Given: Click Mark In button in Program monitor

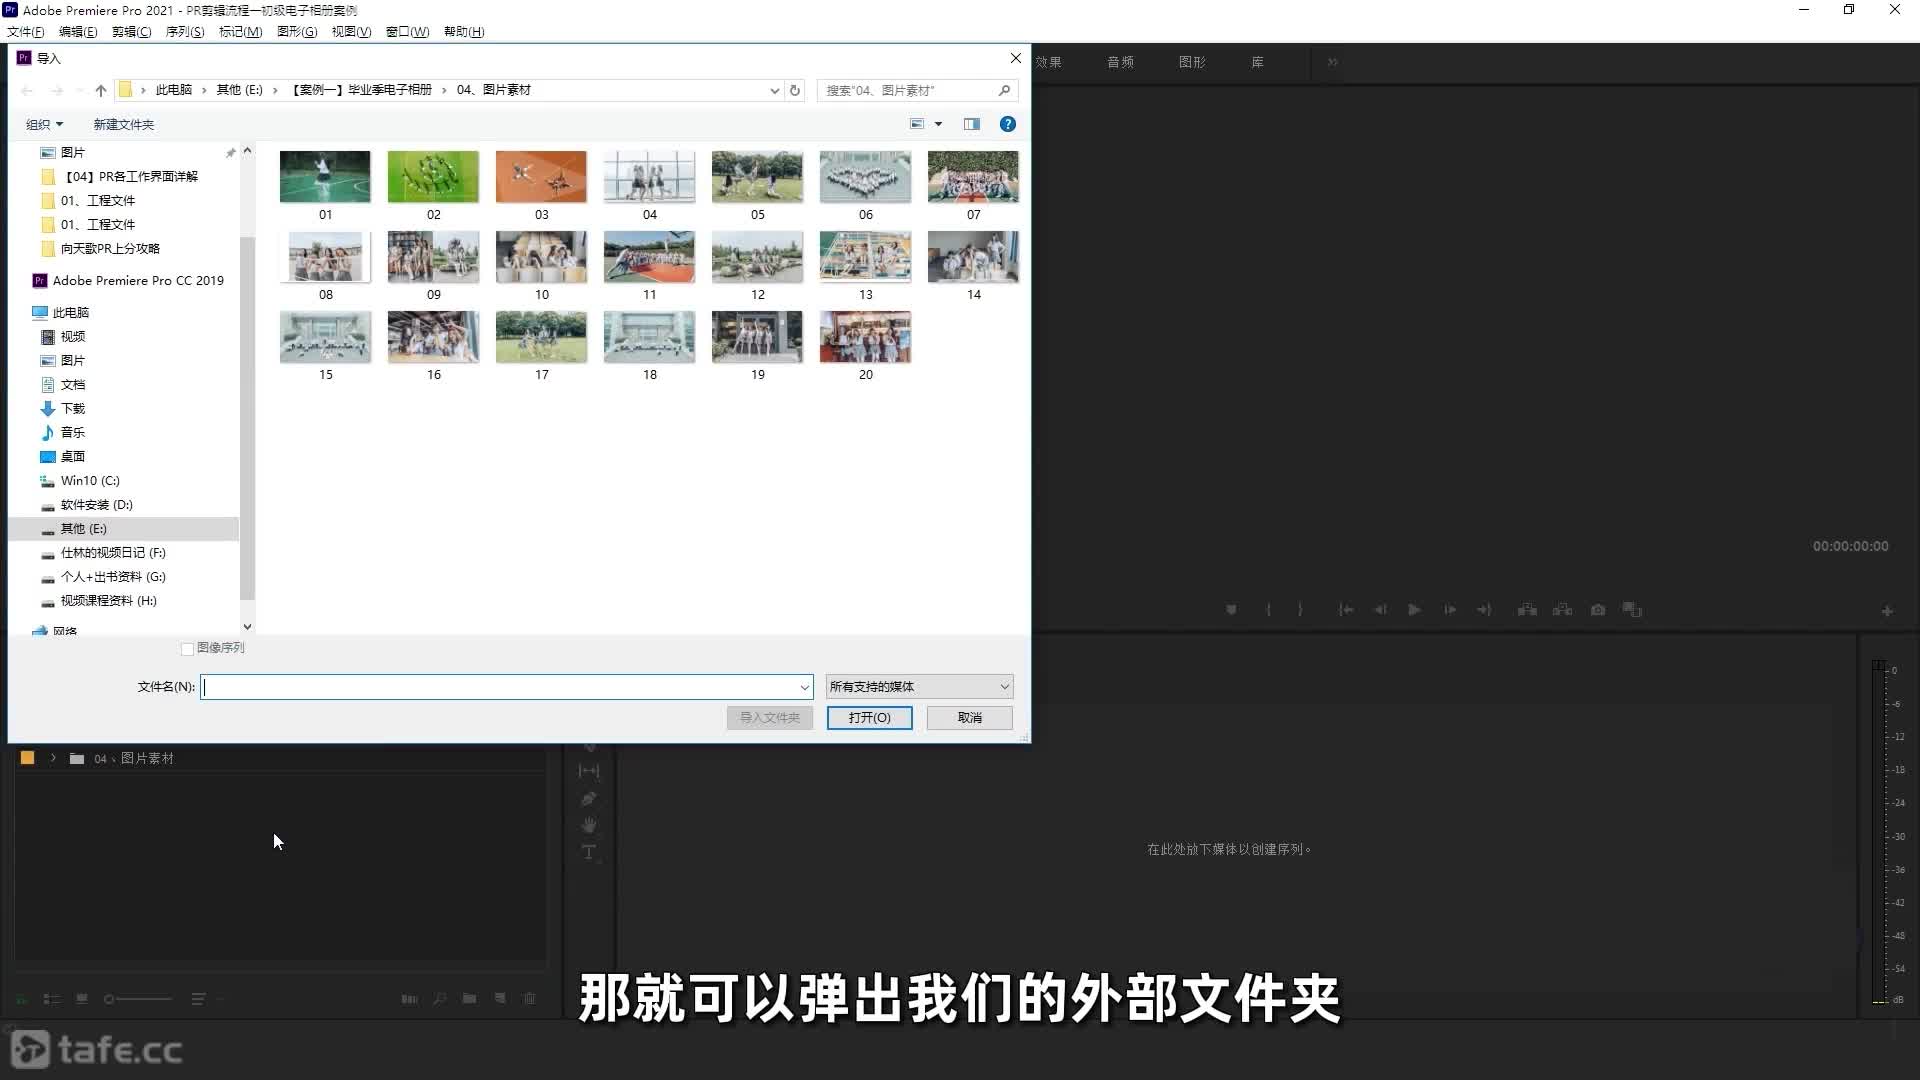Looking at the screenshot, I should pyautogui.click(x=1268, y=610).
